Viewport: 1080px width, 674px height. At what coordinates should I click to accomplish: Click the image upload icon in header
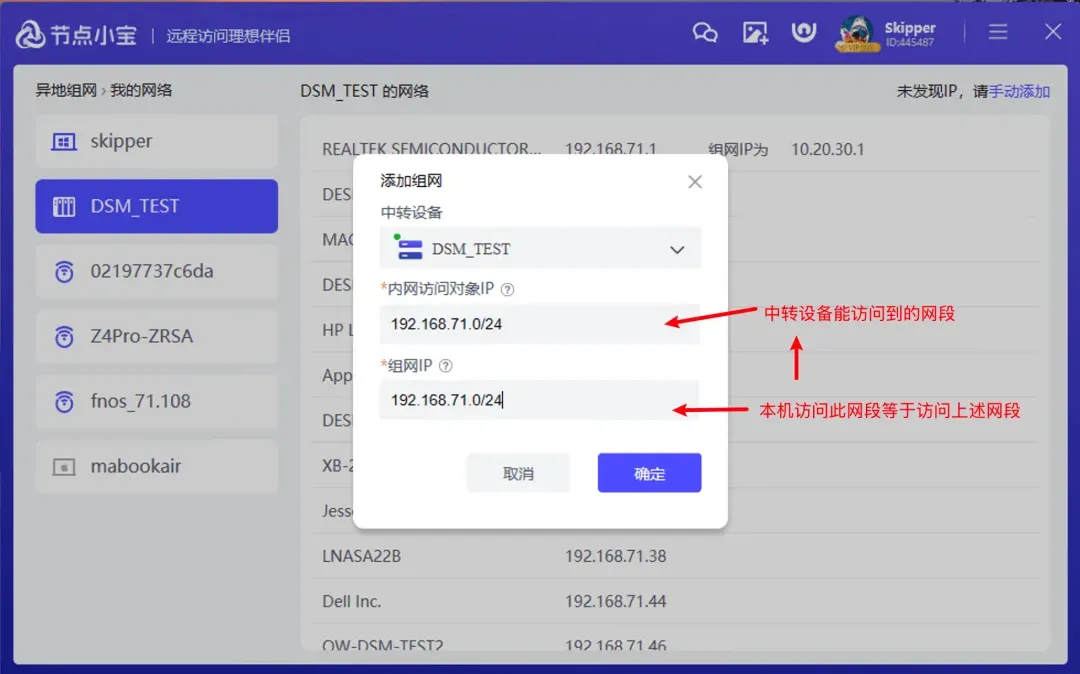click(x=755, y=33)
